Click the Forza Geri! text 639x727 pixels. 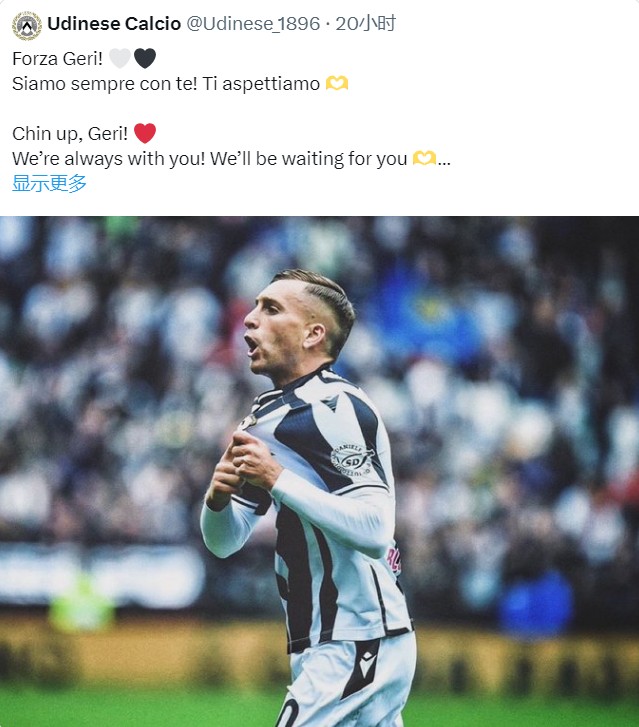coord(58,59)
